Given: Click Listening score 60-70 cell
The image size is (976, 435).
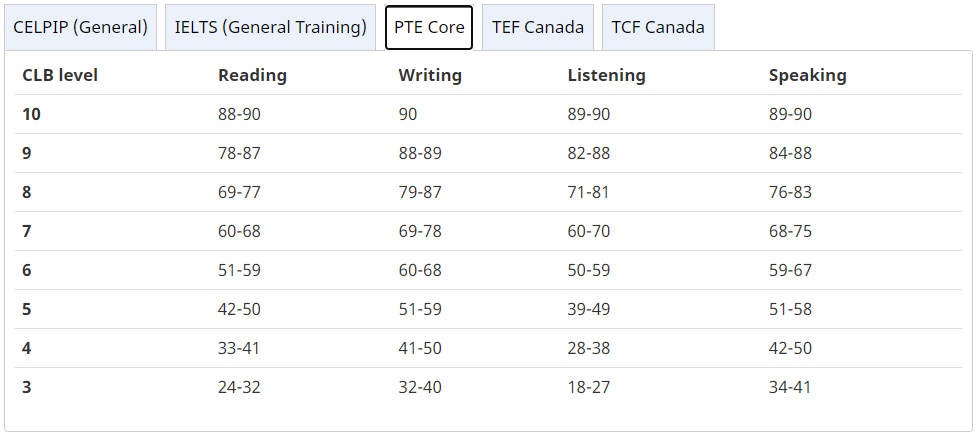Looking at the screenshot, I should coord(588,231).
